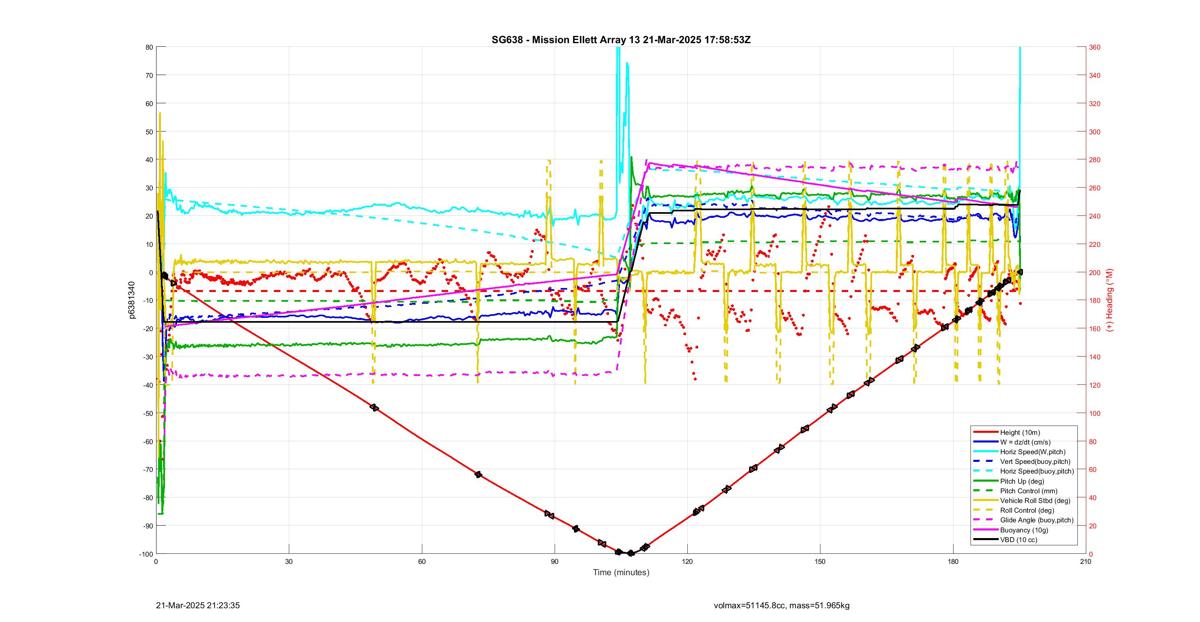1200x622 pixels.
Task: Click the 'Time (minutes)' x-axis label
Action: (620, 573)
